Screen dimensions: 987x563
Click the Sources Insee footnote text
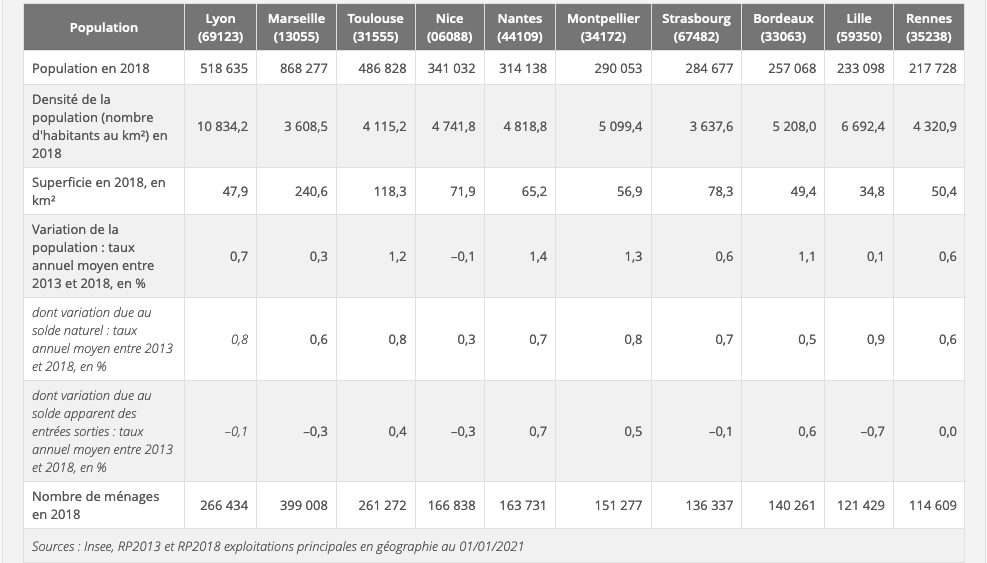(x=278, y=546)
